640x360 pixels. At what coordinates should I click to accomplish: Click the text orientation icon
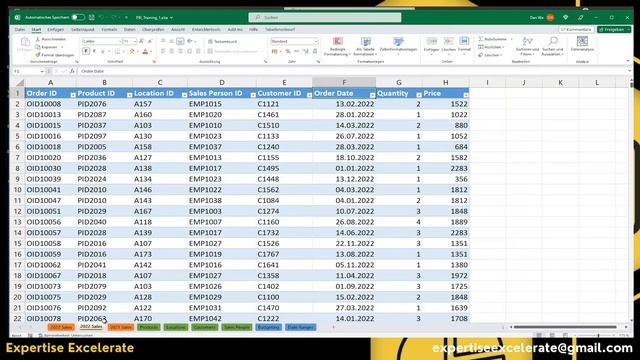(x=190, y=41)
